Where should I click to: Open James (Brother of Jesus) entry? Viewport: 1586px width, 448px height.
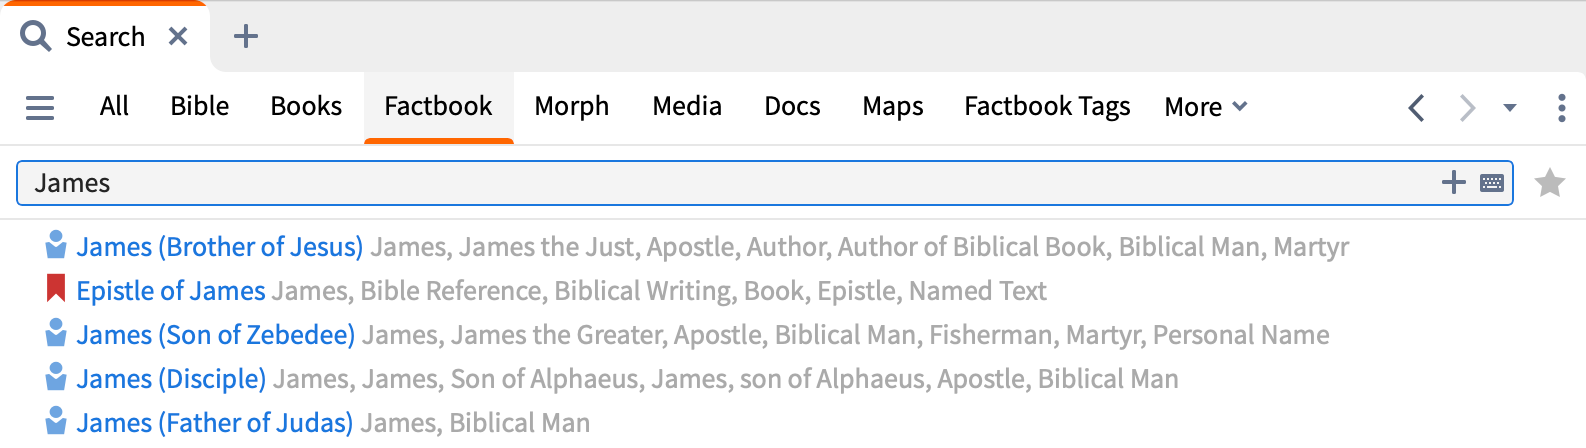[219, 247]
